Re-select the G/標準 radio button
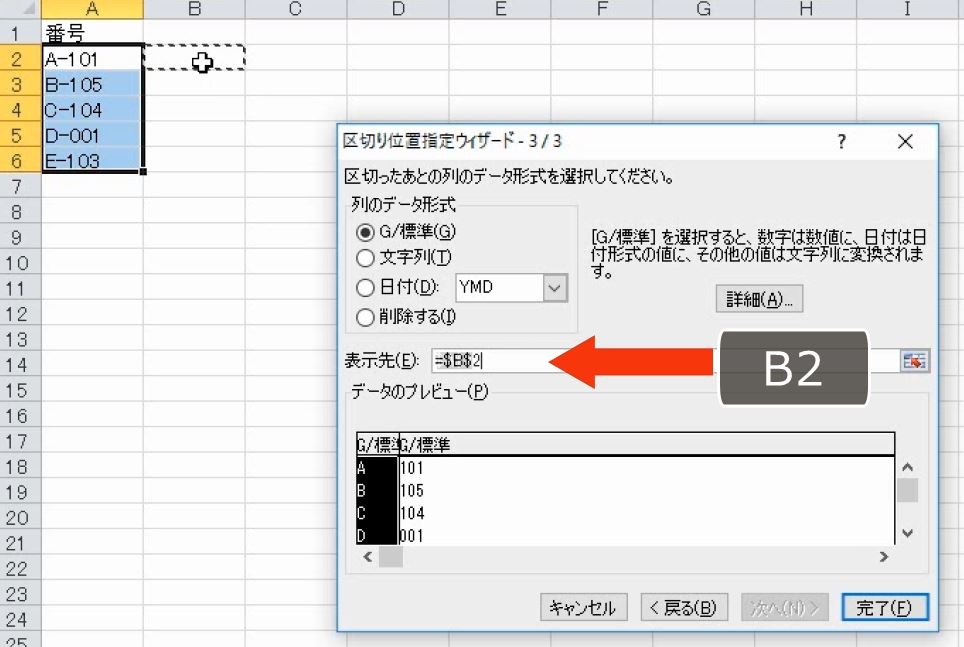Viewport: 964px width, 647px height. (363, 230)
